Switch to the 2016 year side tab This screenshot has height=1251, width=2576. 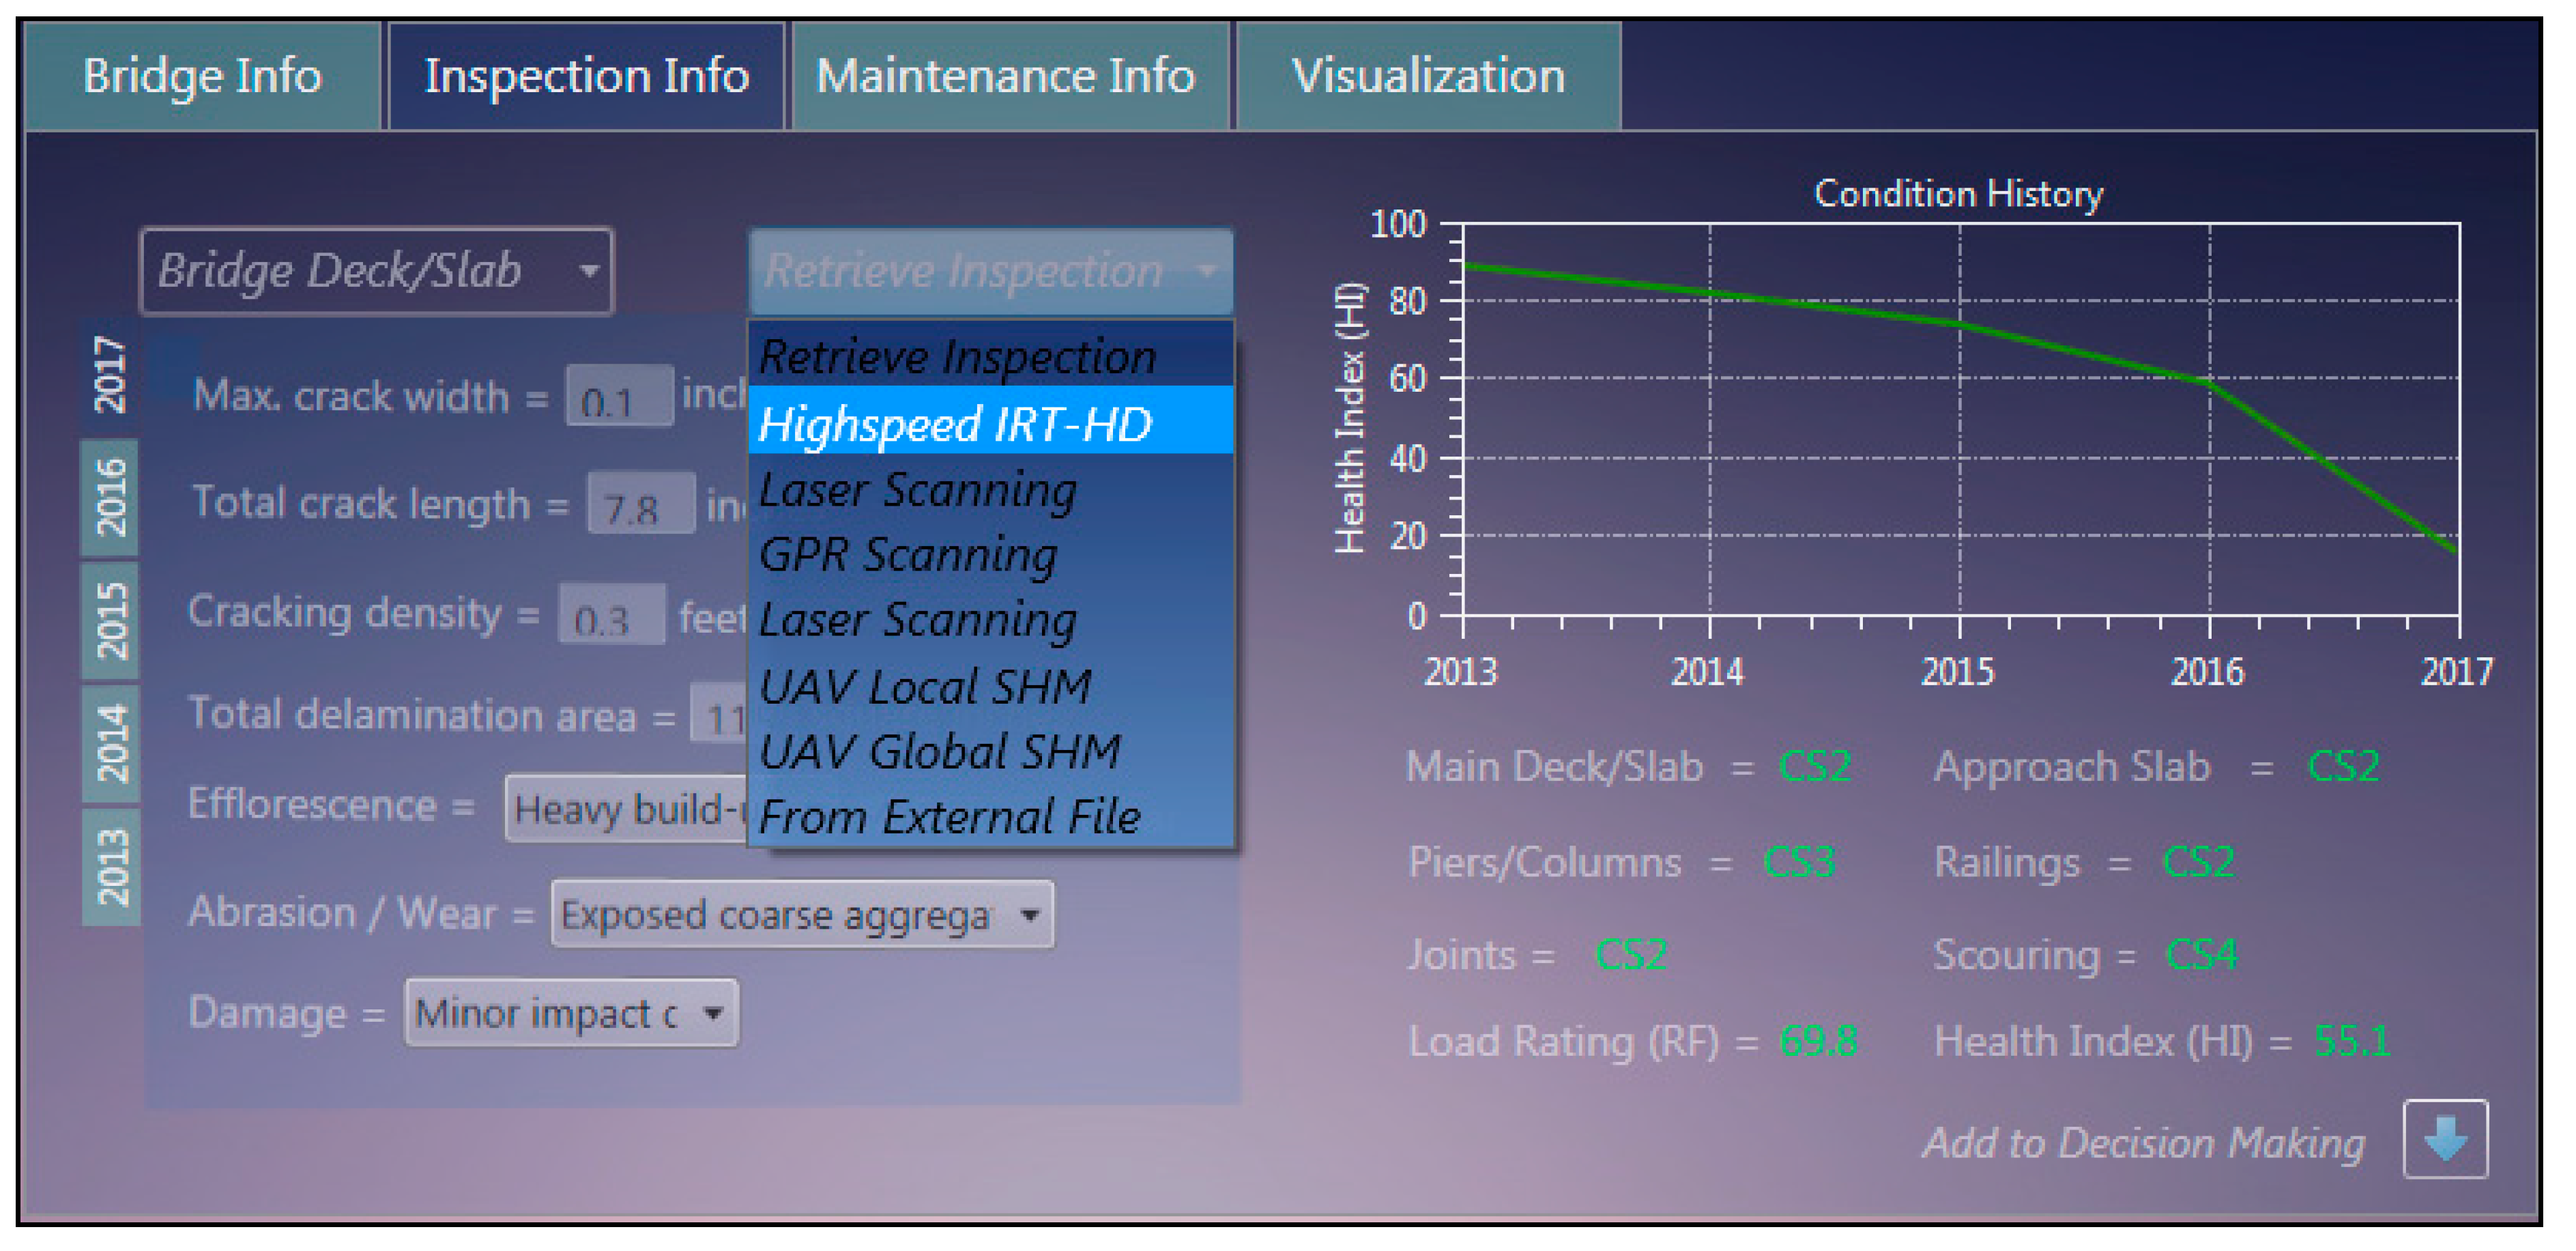coord(110,497)
